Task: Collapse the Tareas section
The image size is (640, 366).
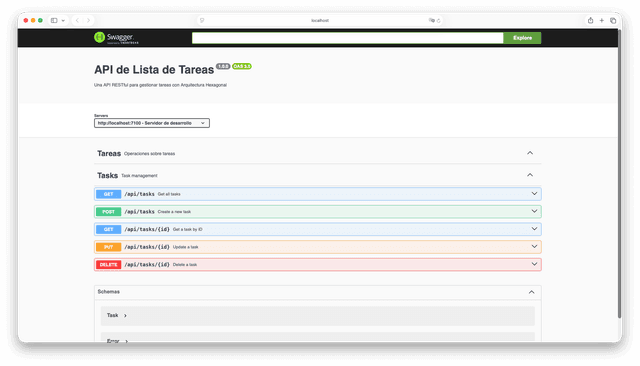Action: coord(530,153)
